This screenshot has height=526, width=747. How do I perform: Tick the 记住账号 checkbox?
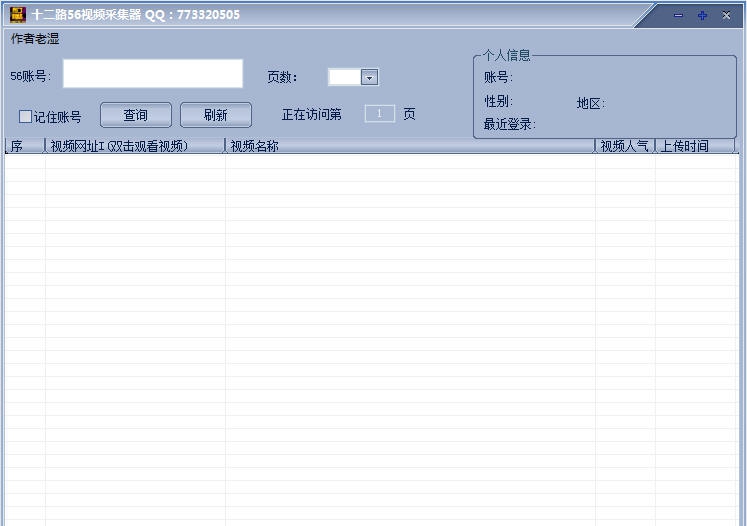25,116
